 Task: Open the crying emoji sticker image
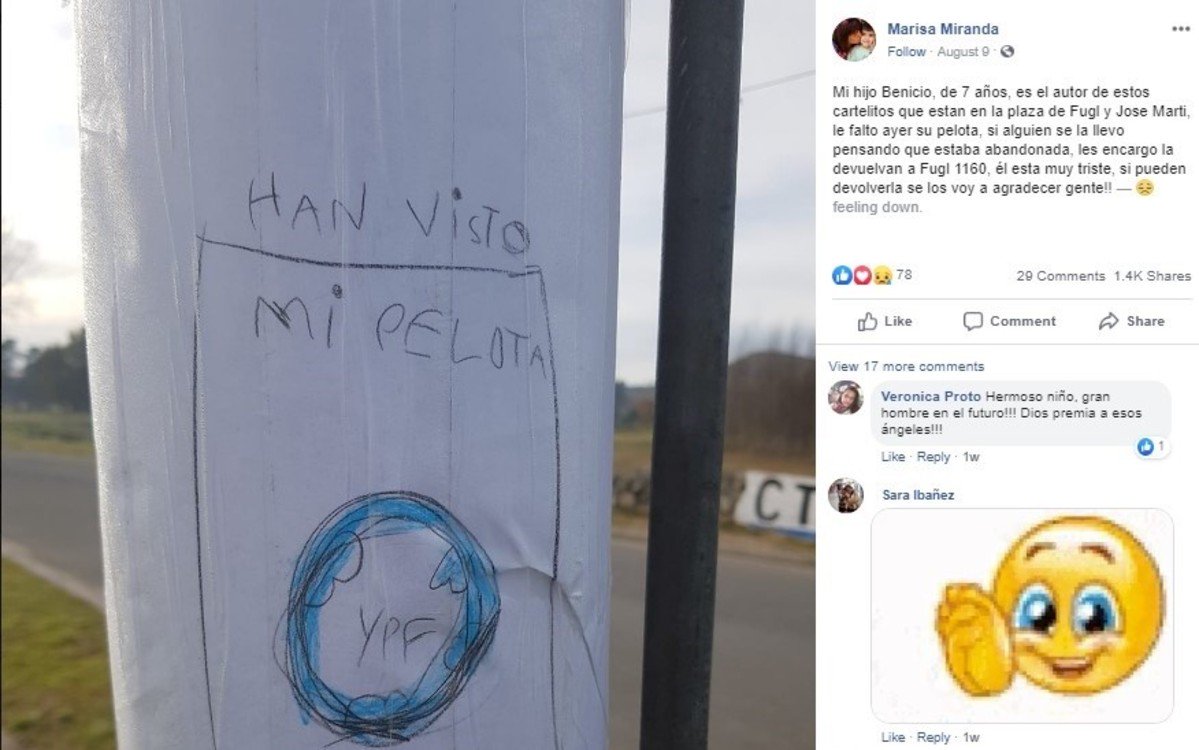pyautogui.click(x=1022, y=615)
